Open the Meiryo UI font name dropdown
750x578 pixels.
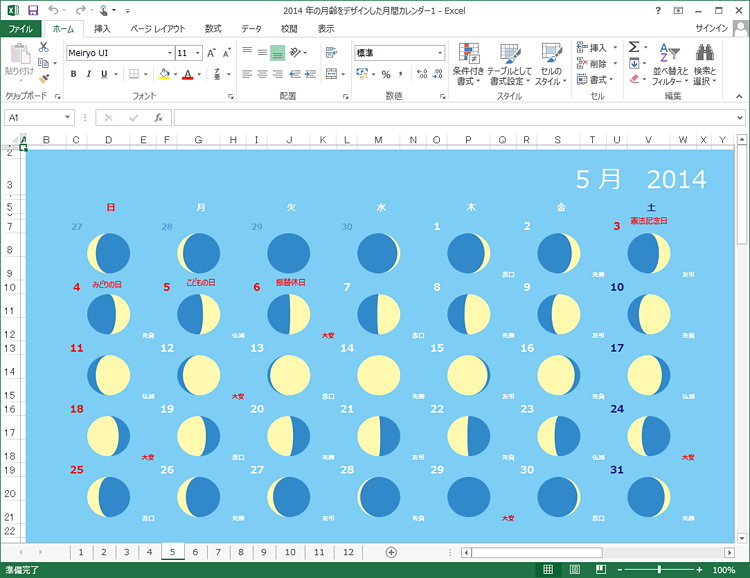coord(169,53)
